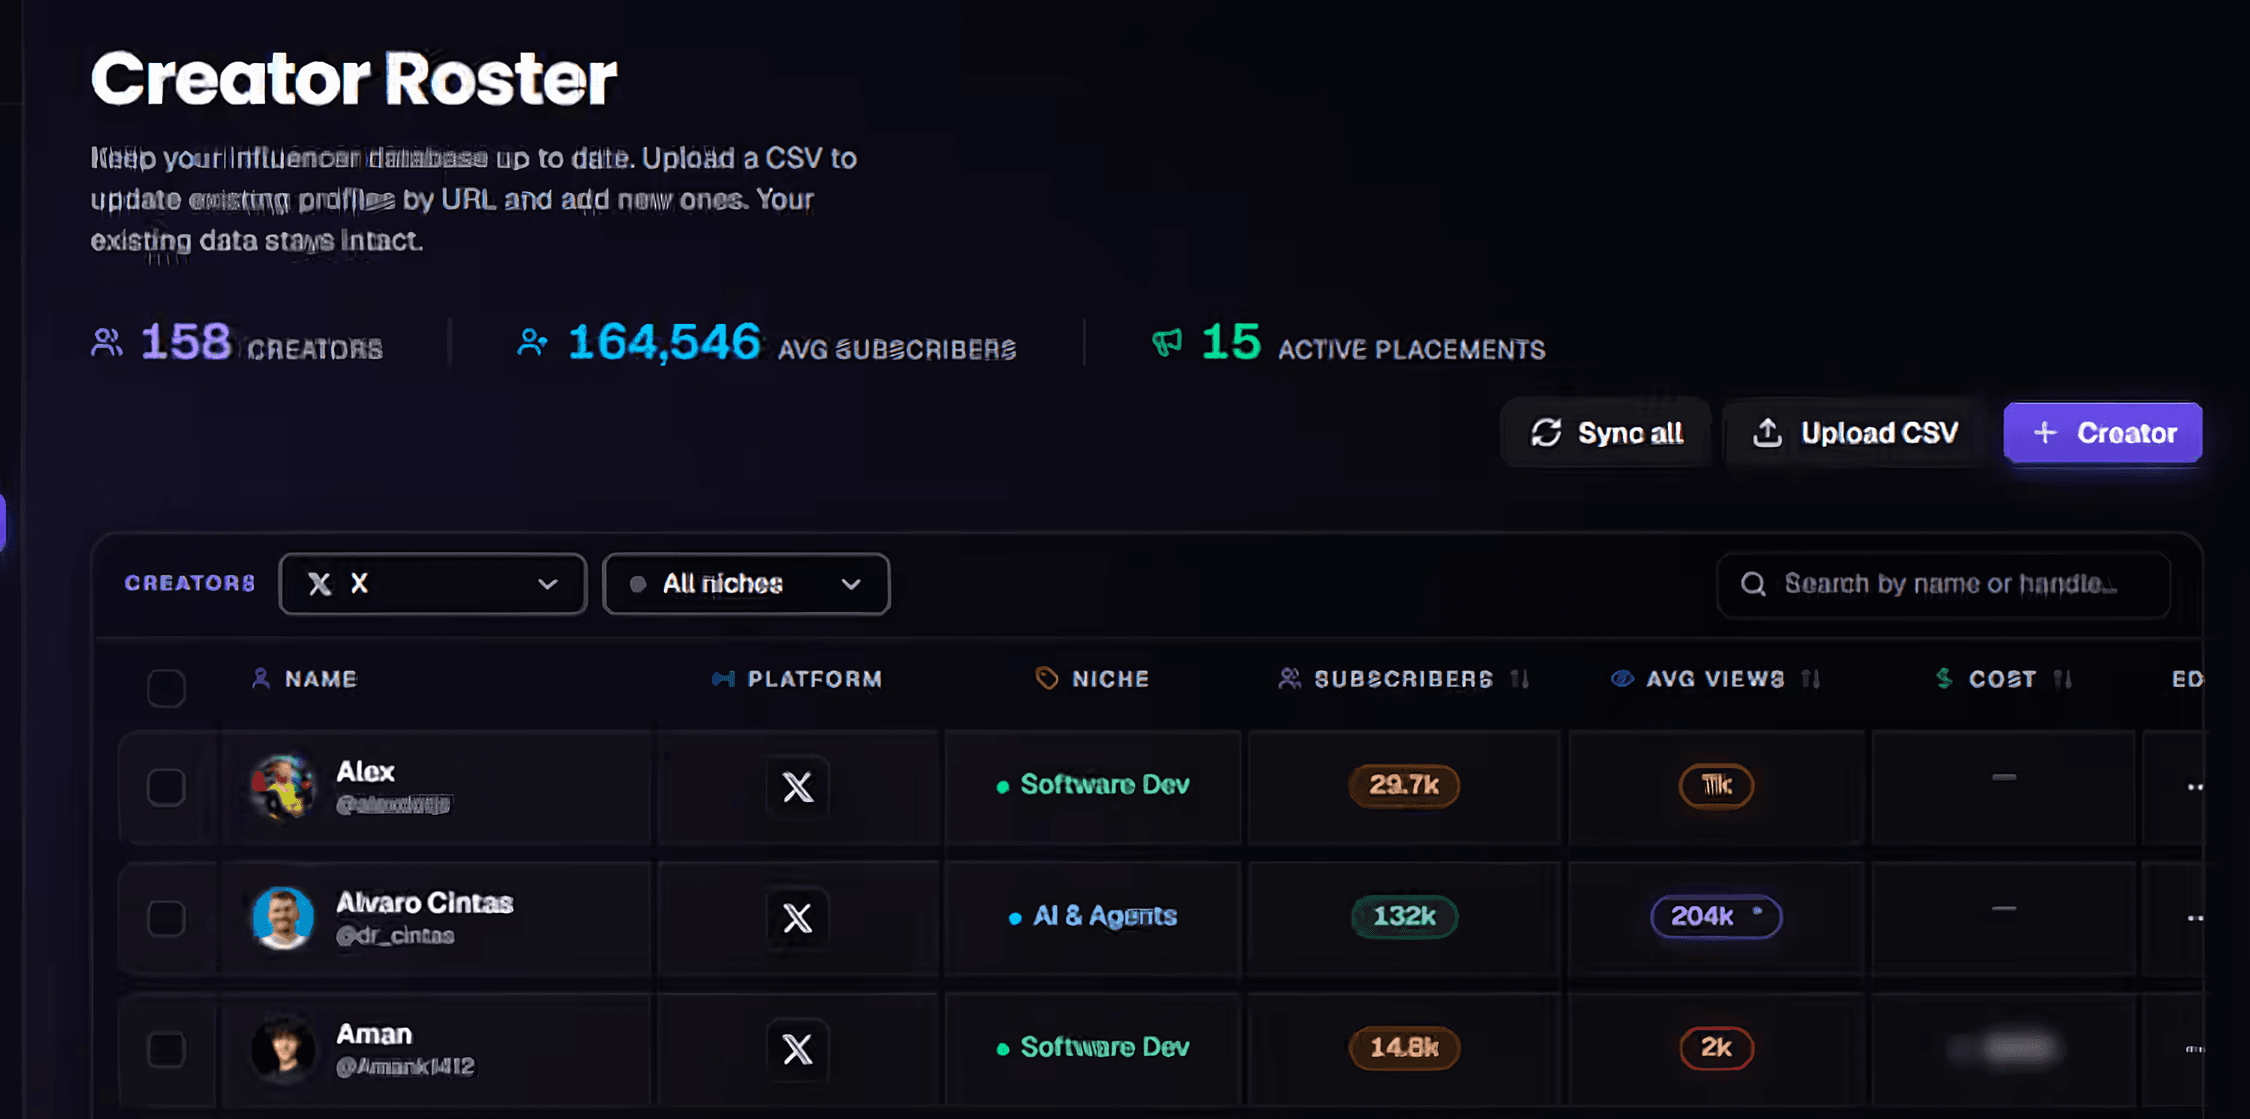Open the X platform filter dropdown
This screenshot has width=2250, height=1119.
432,584
